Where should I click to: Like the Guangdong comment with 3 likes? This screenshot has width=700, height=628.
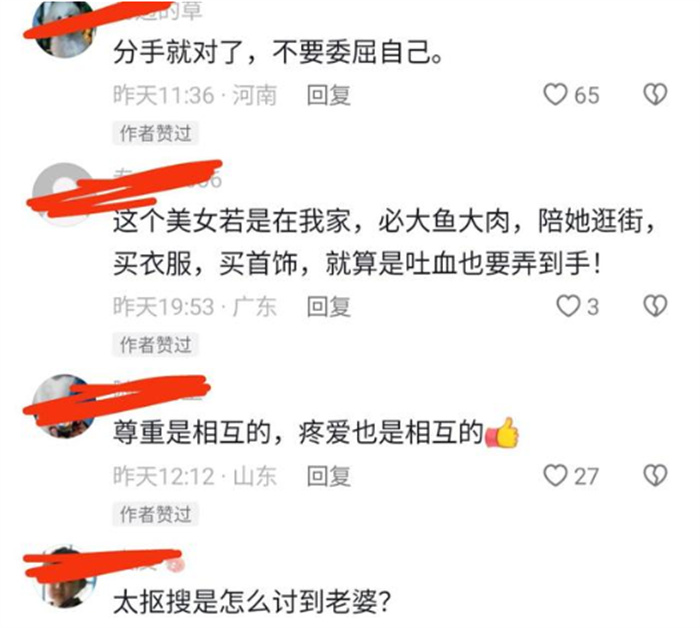tap(568, 306)
